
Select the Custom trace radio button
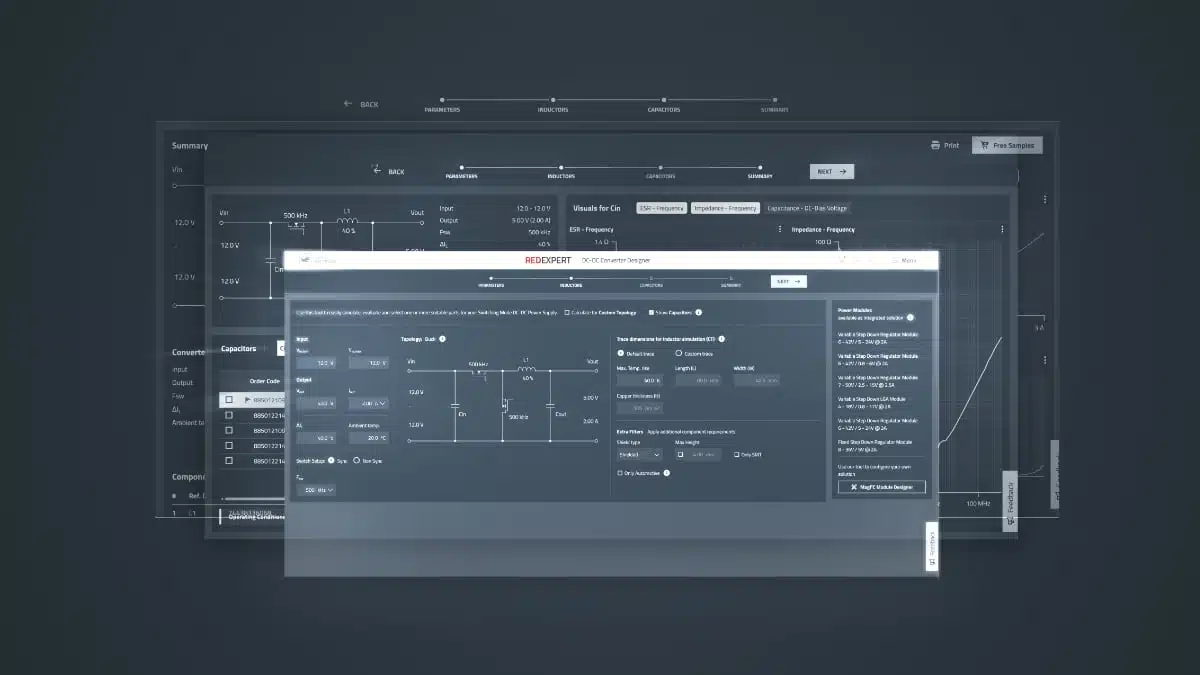coord(678,353)
